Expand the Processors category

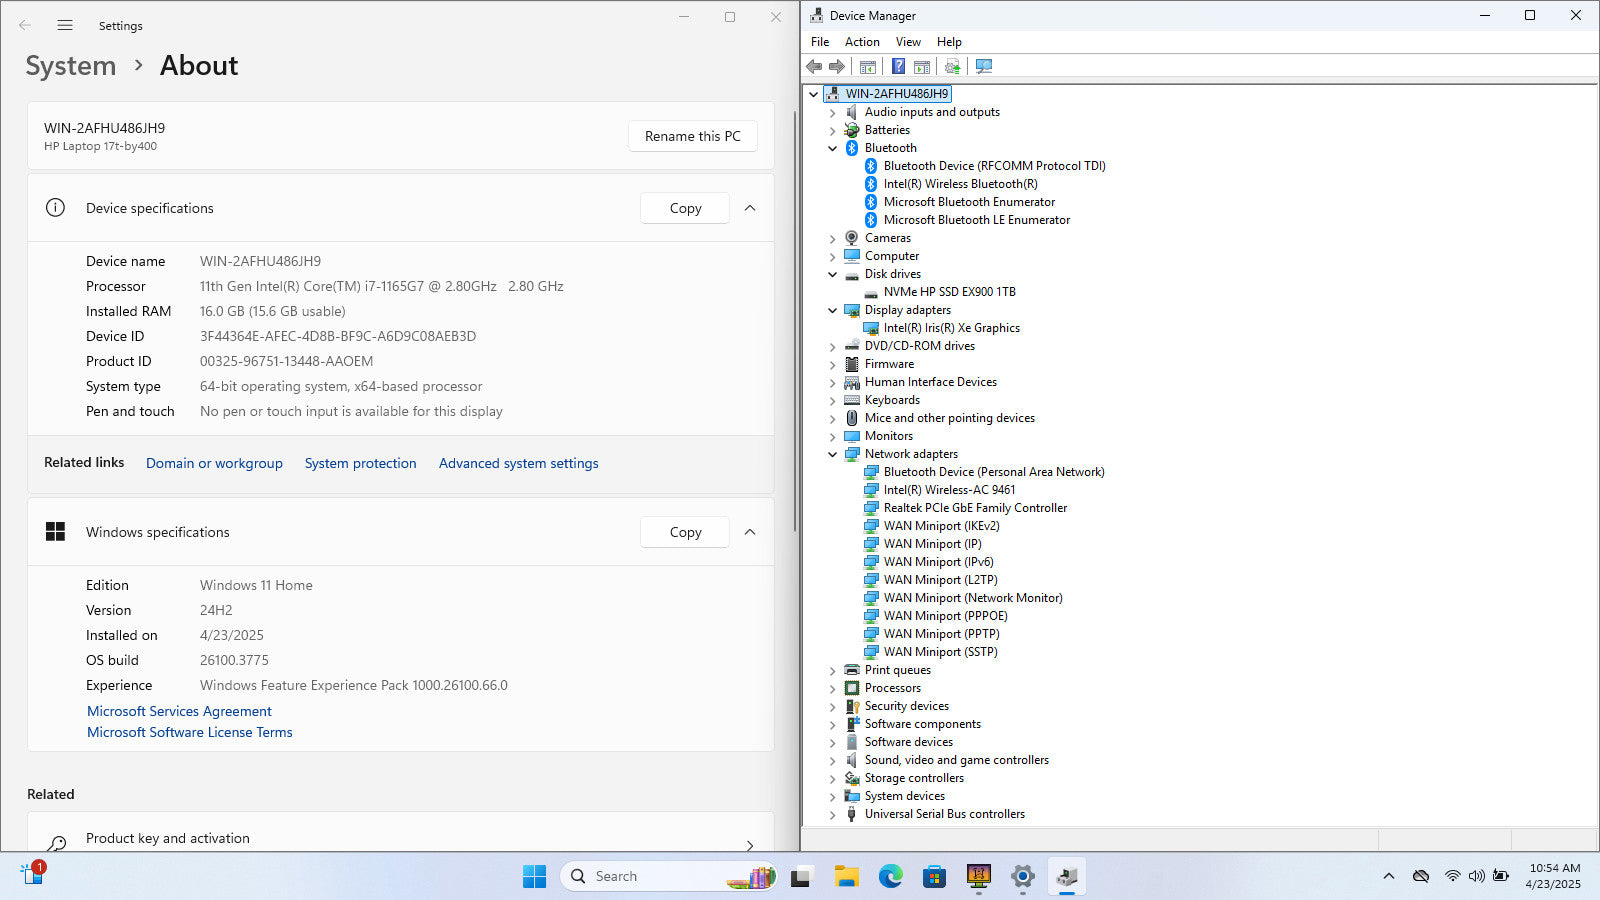tap(832, 688)
